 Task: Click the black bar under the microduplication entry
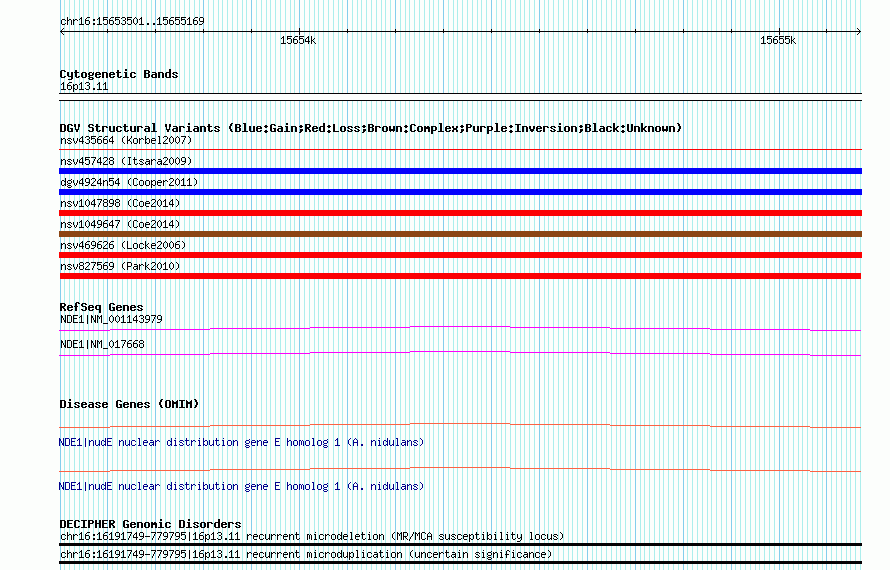coord(460,563)
